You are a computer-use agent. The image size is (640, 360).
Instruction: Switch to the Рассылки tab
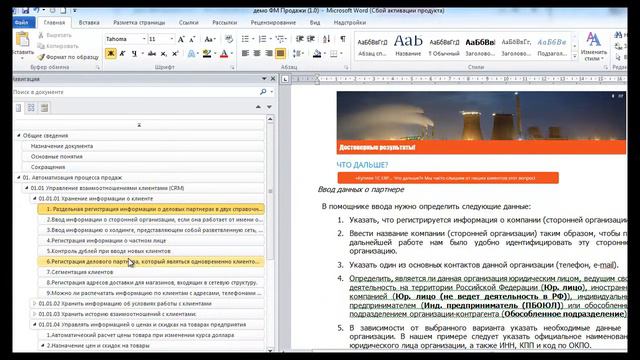(224, 23)
